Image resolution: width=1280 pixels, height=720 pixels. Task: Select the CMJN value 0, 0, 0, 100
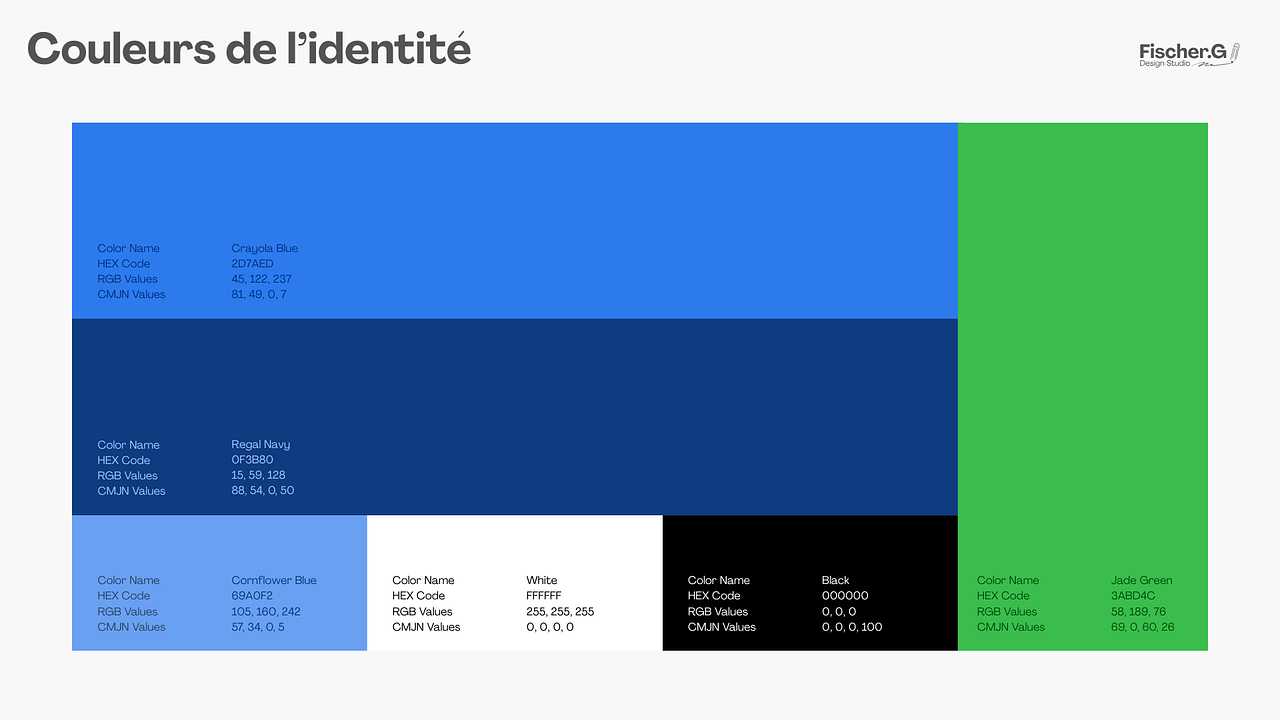click(852, 627)
